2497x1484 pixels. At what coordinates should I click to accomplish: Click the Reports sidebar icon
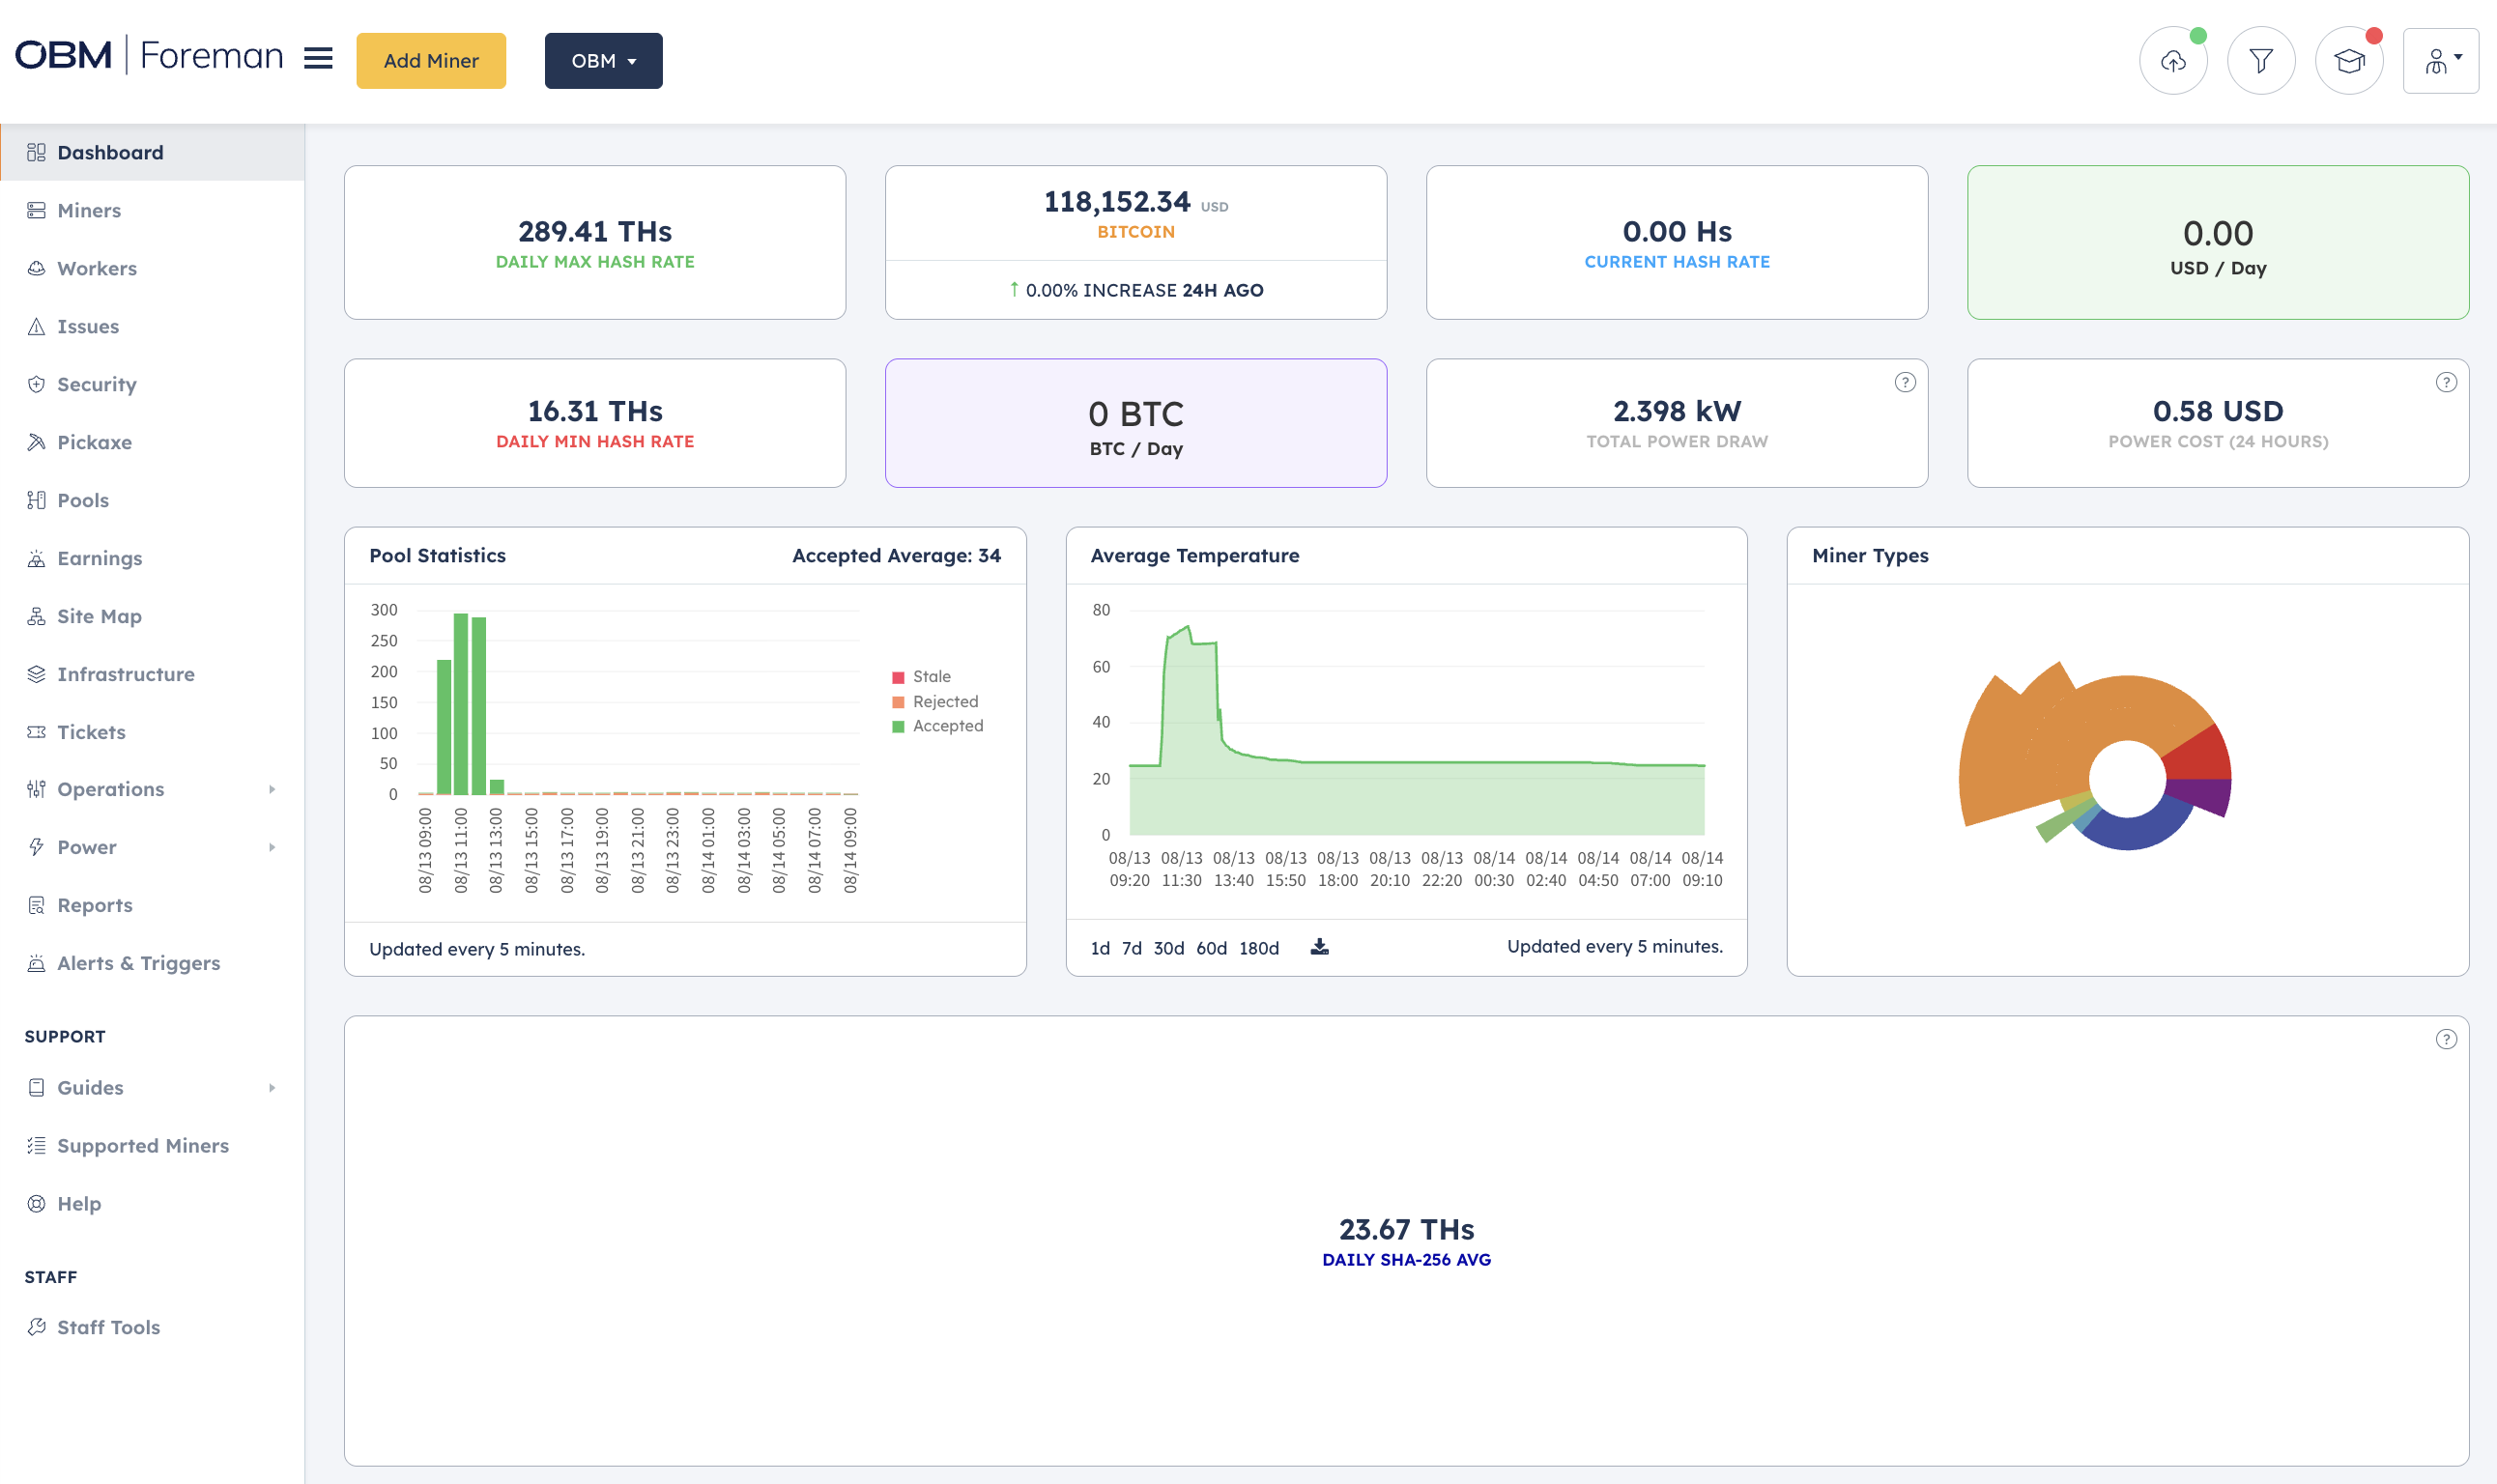coord(36,905)
